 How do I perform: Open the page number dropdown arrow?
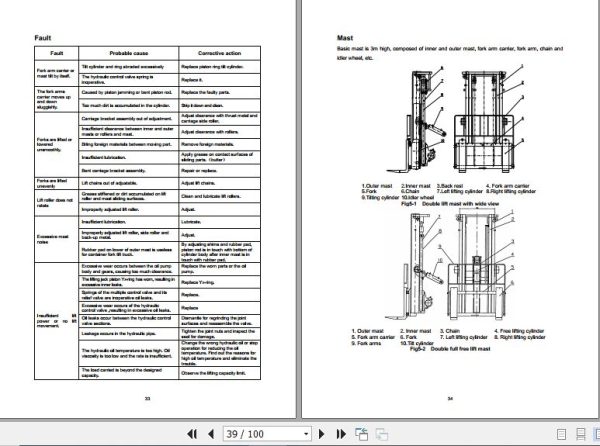(x=306, y=434)
